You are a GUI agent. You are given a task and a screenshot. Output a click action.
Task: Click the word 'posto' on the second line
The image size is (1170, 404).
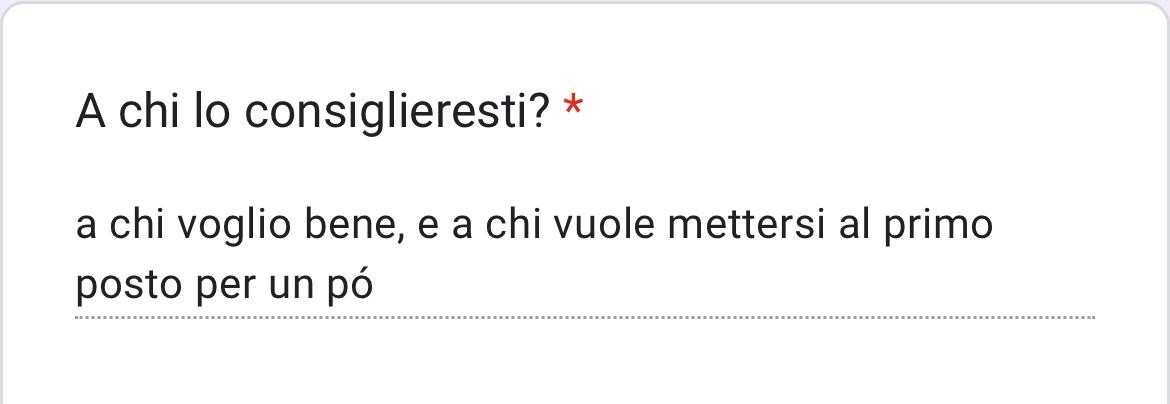coord(128,287)
